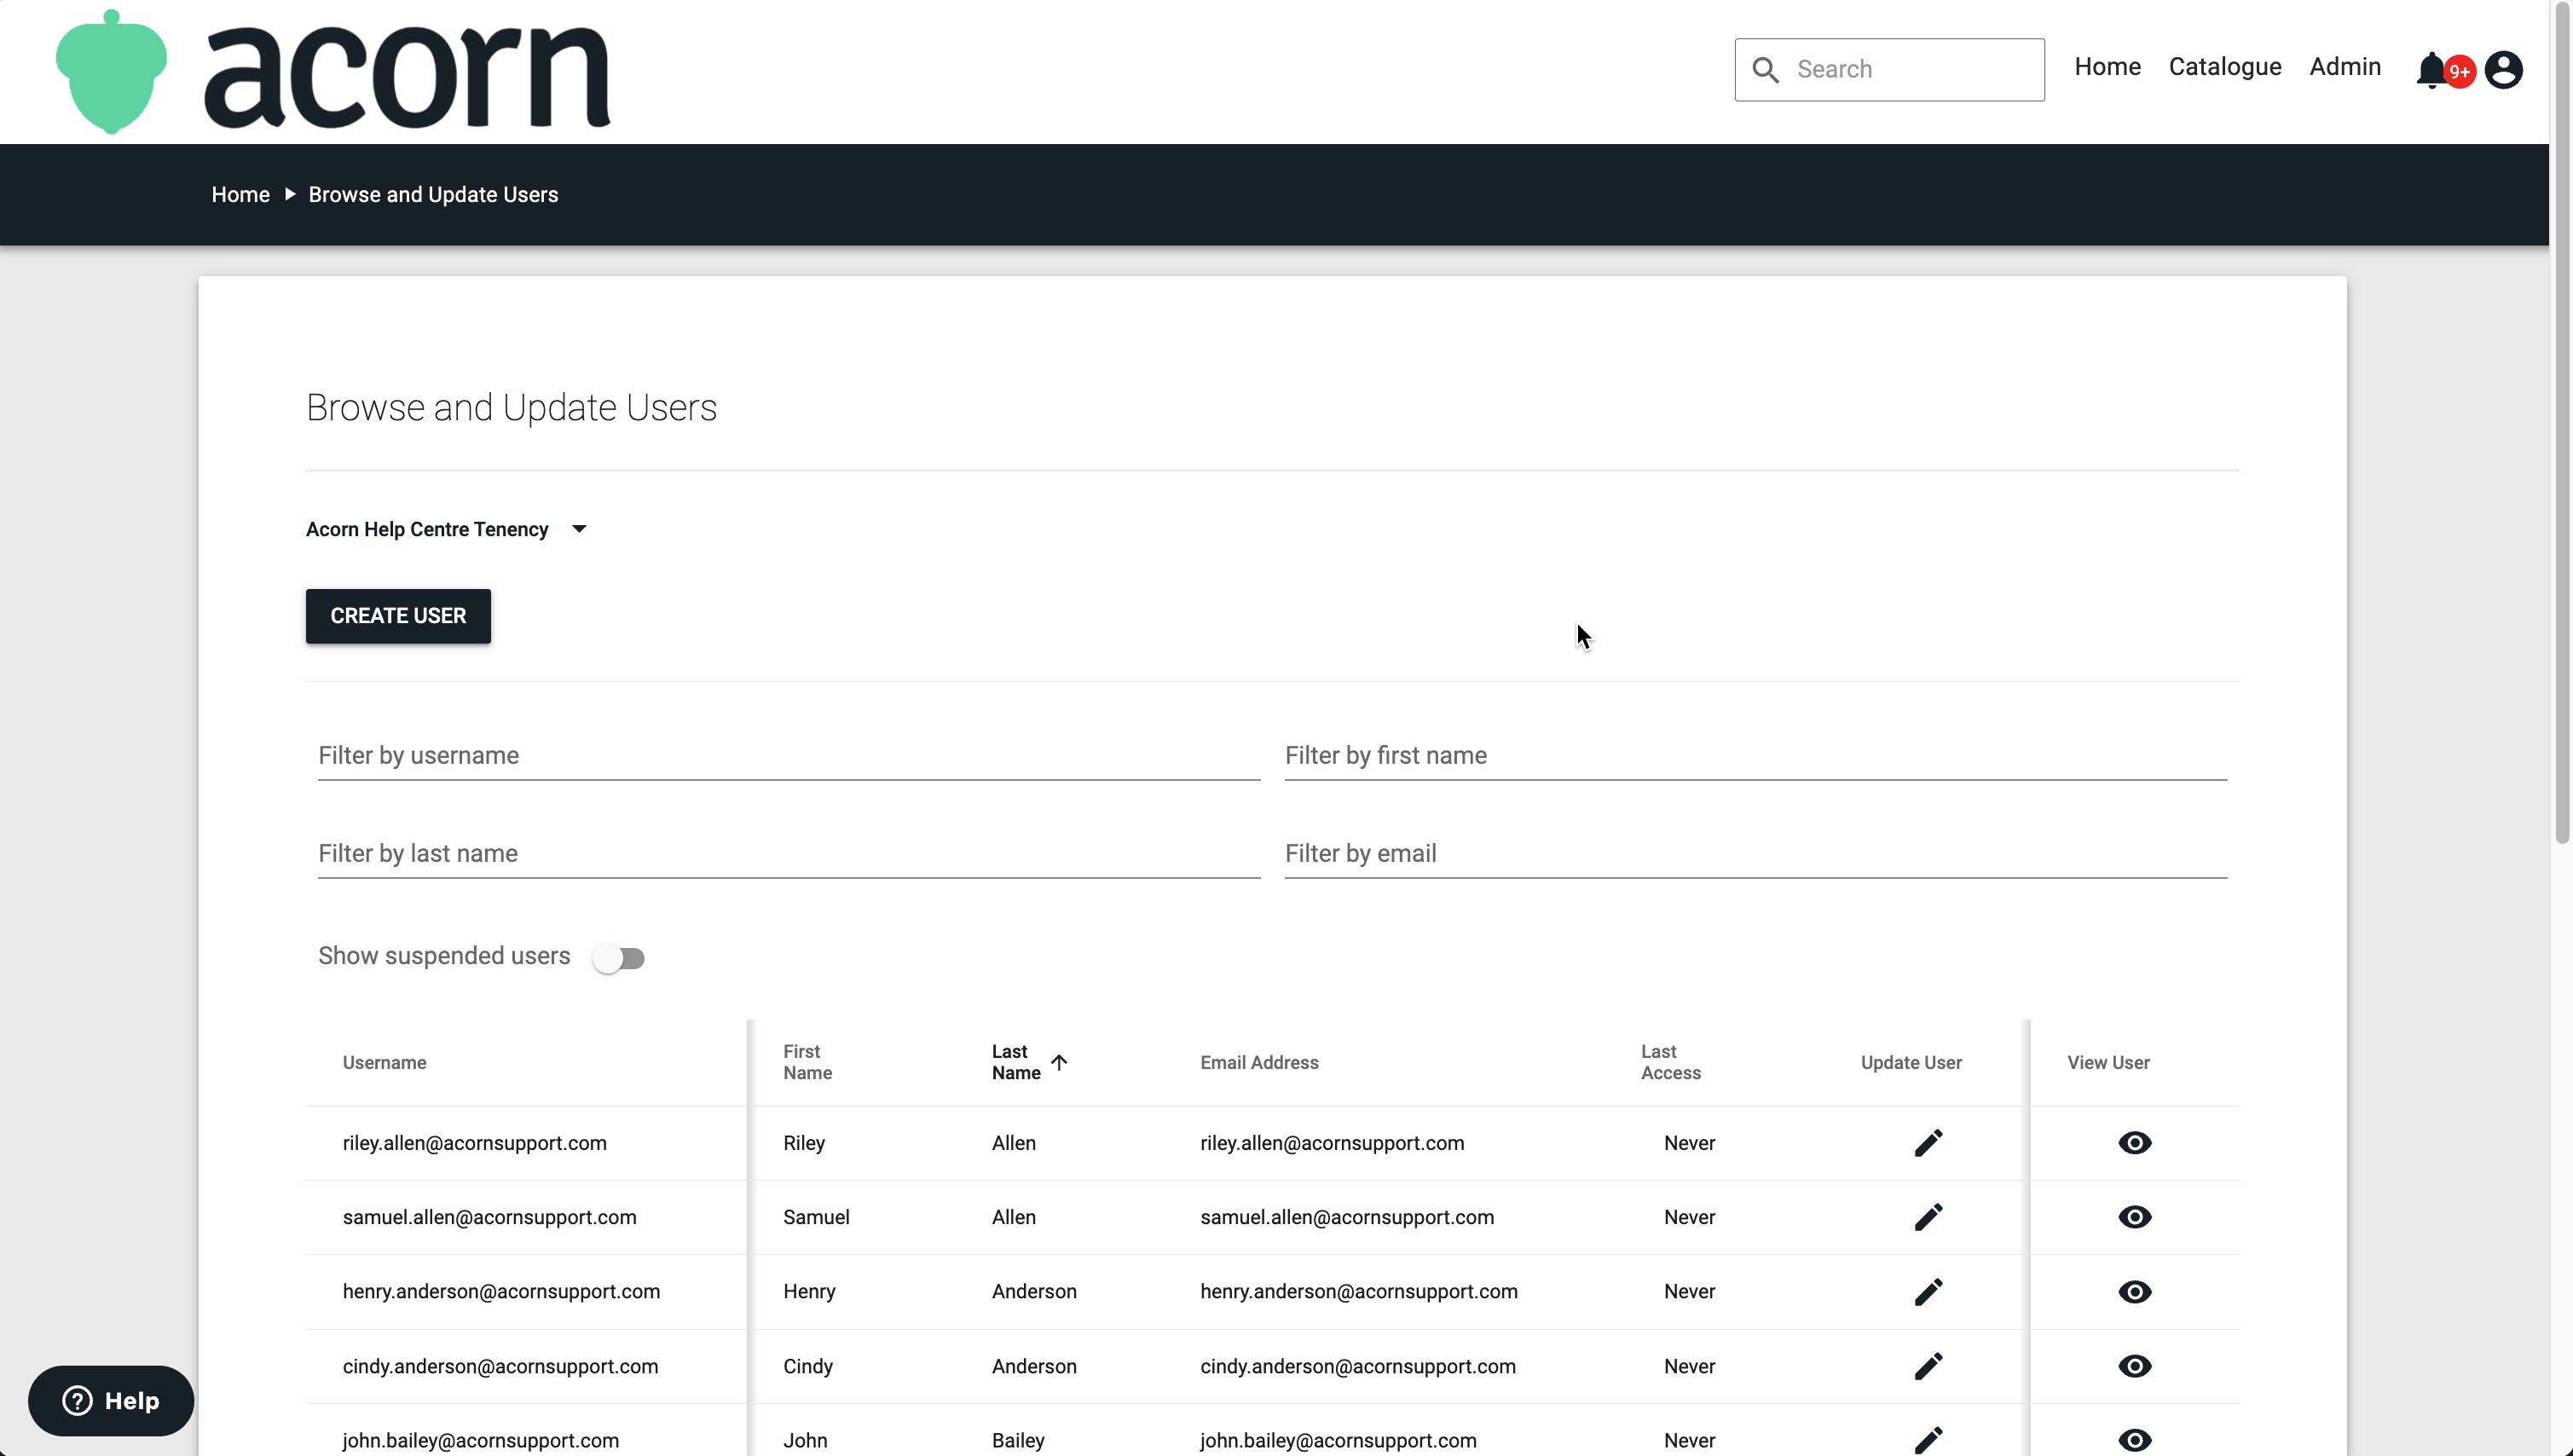Select username cindy.anderson@acornsupport.com cell
The width and height of the screenshot is (2573, 1456).
[500, 1366]
